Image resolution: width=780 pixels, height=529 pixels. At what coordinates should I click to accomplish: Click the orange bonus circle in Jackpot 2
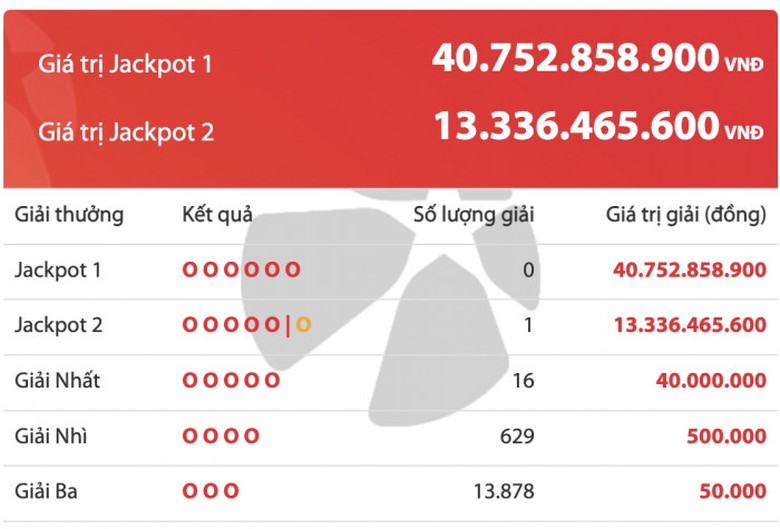pyautogui.click(x=303, y=324)
